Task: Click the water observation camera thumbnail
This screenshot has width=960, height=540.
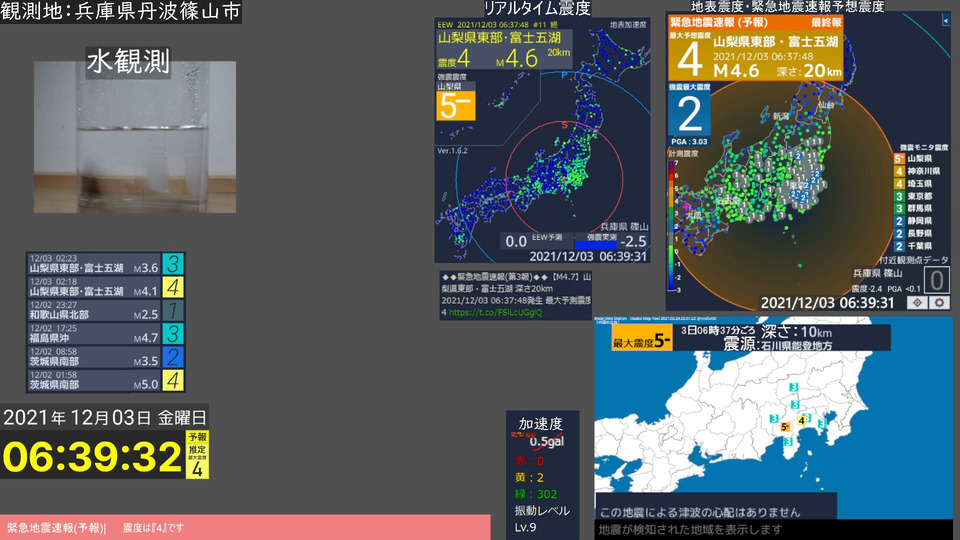Action: pos(135,137)
